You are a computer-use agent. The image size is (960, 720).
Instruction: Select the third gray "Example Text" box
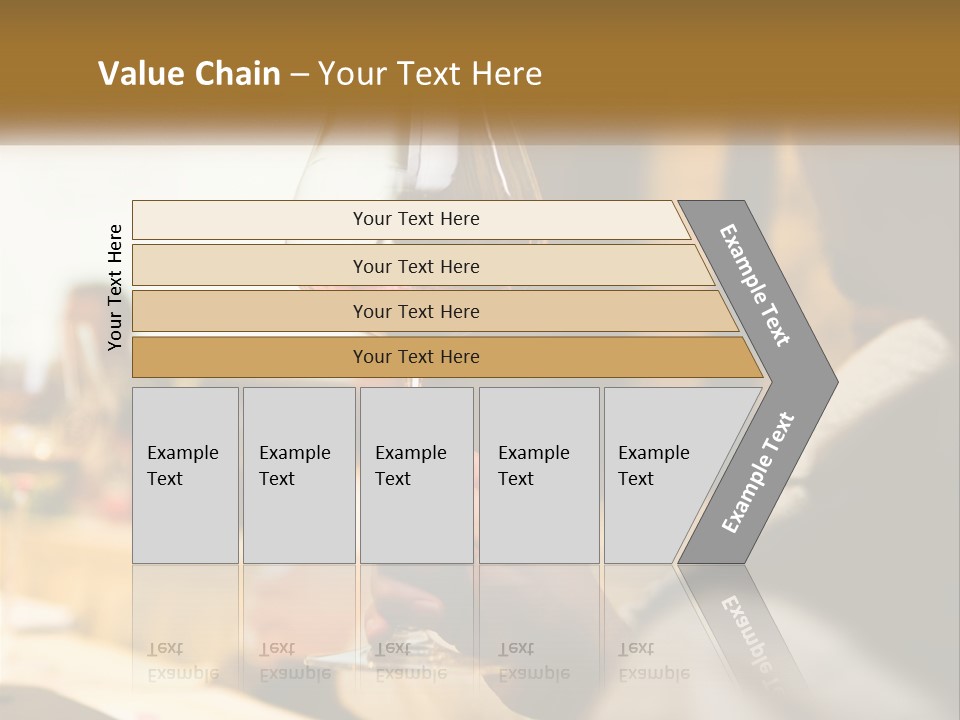pyautogui.click(x=416, y=475)
